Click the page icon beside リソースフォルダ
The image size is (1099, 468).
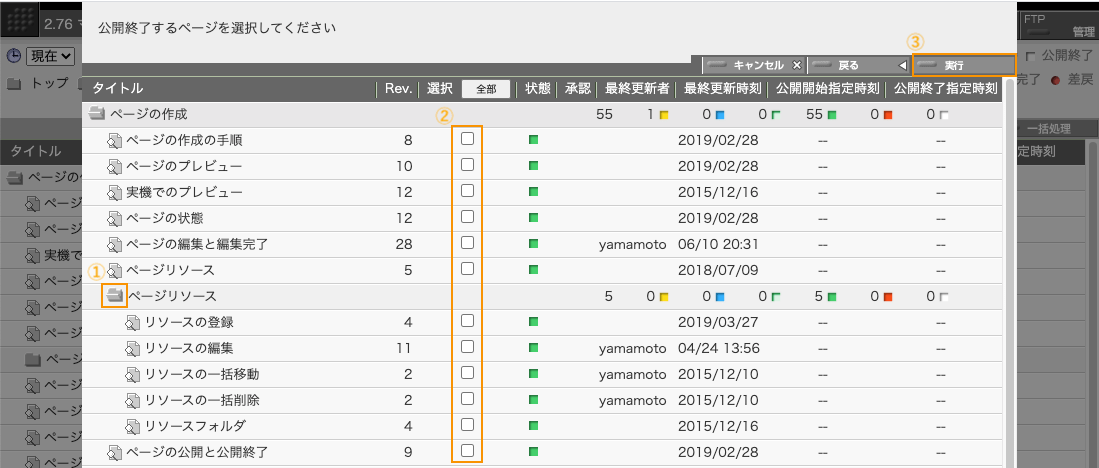pyautogui.click(x=133, y=426)
